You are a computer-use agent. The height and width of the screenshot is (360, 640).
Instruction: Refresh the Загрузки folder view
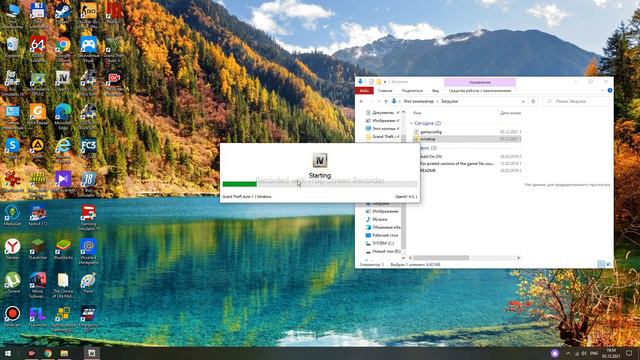pyautogui.click(x=533, y=101)
